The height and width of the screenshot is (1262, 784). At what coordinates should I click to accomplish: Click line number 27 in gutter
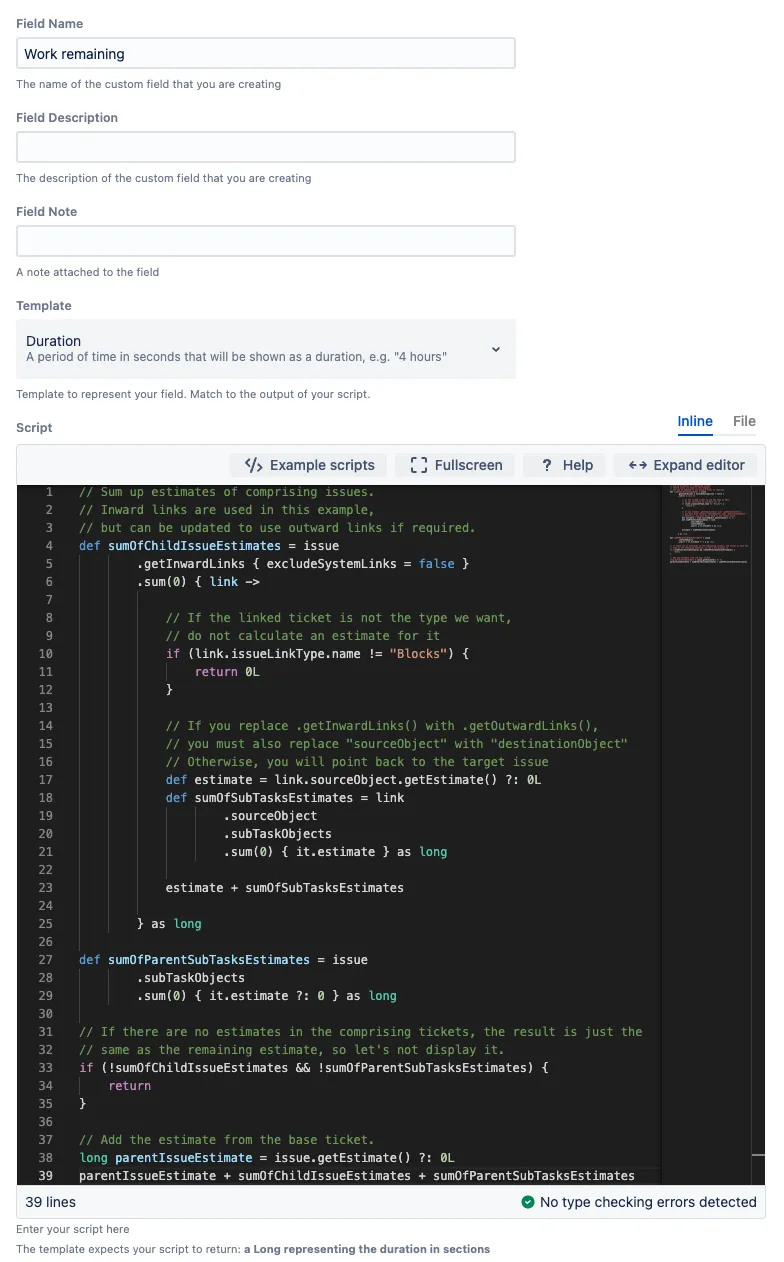(x=45, y=960)
